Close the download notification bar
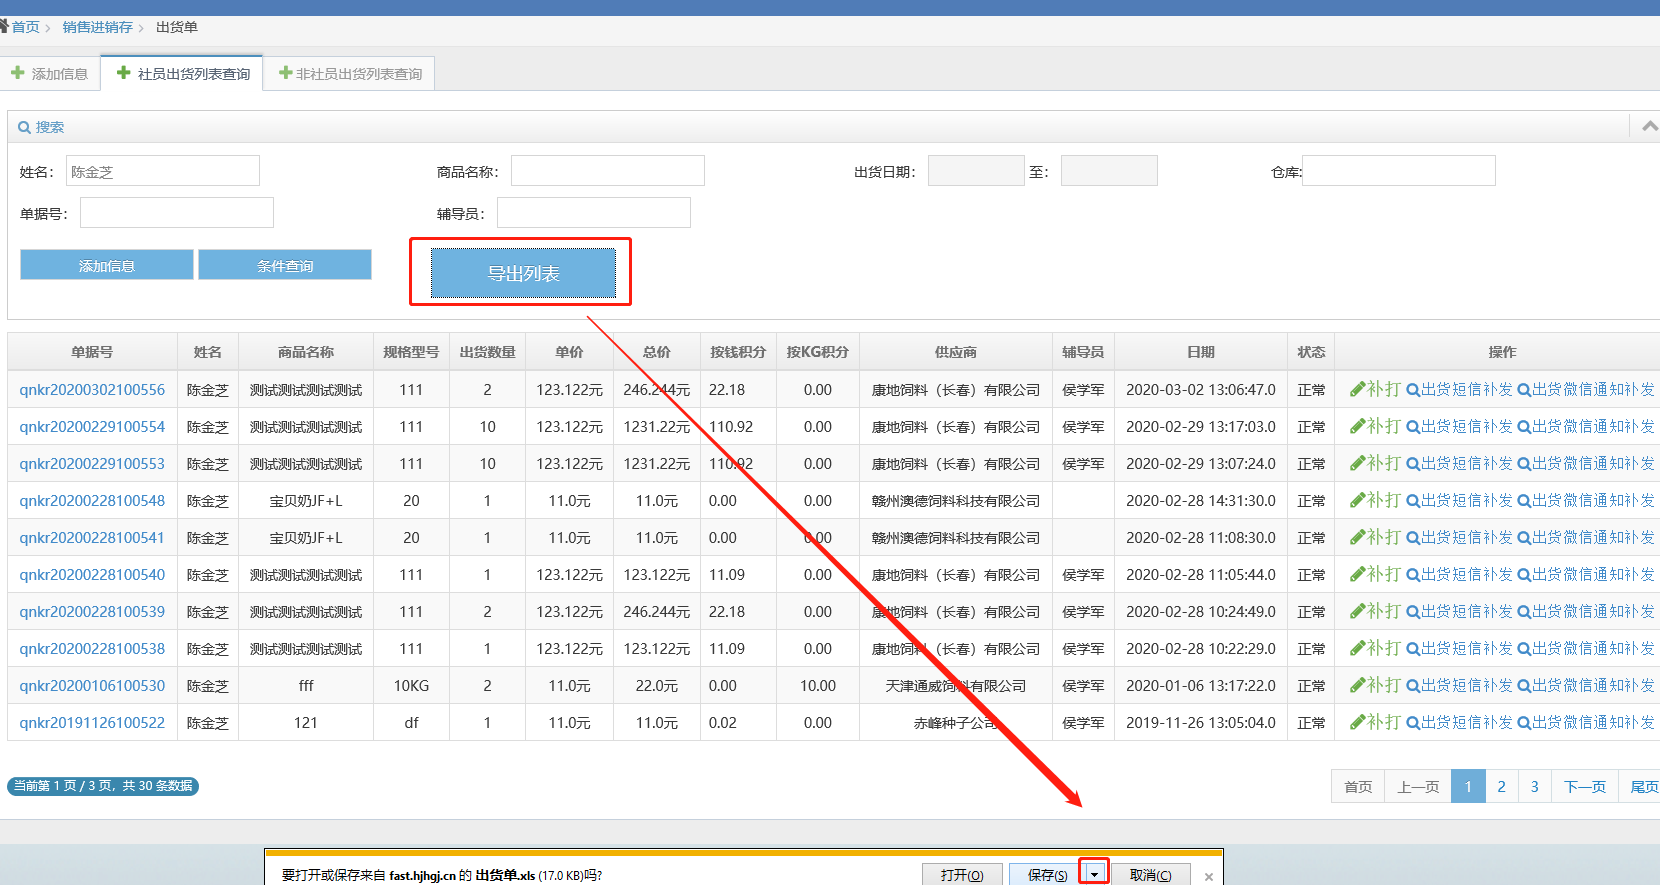 (1208, 876)
